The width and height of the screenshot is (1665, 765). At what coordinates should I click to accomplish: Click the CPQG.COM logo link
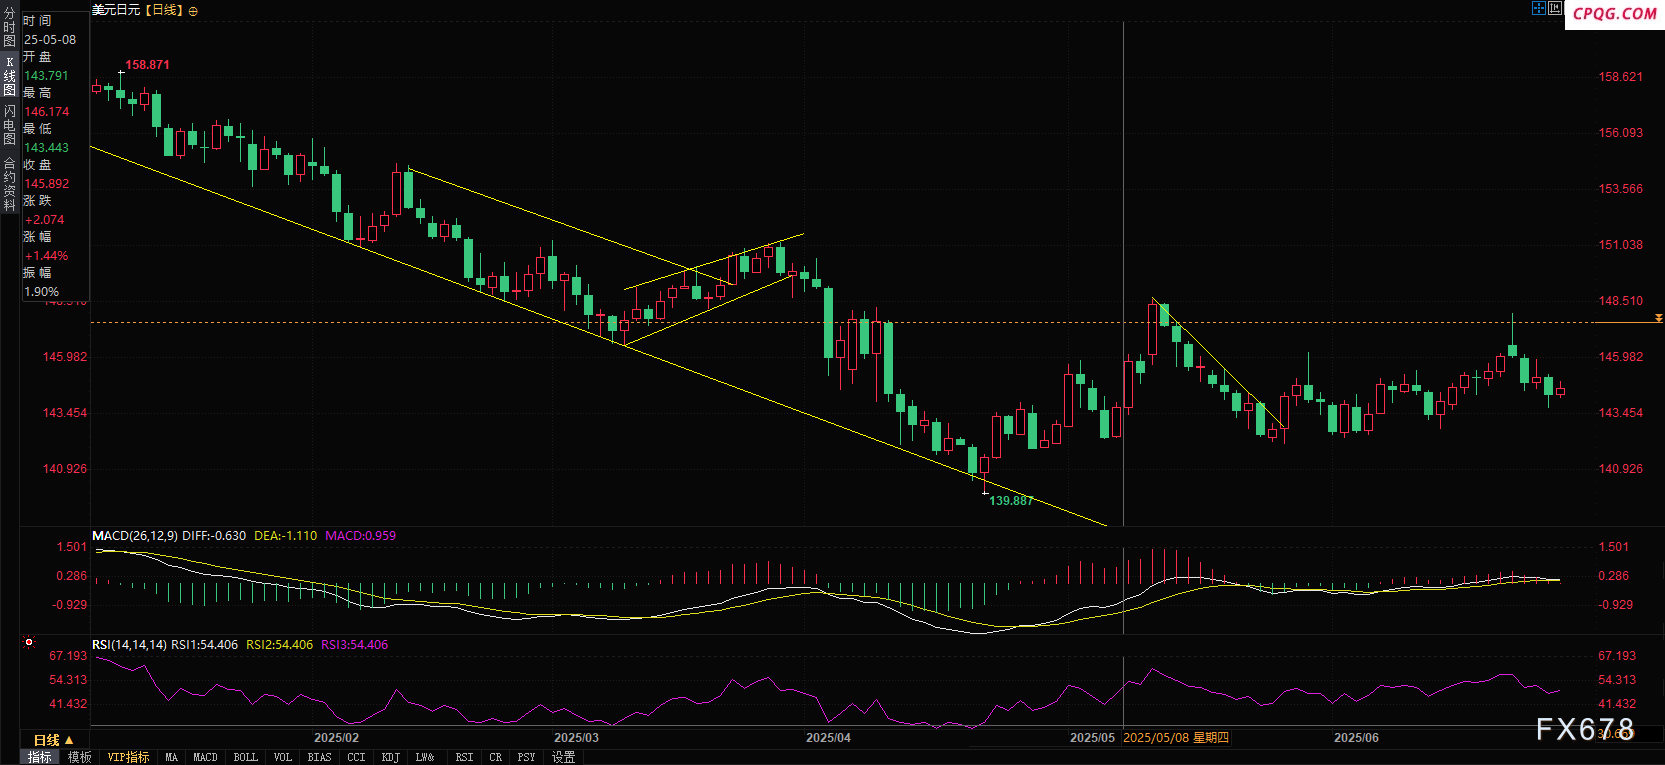coord(1614,14)
